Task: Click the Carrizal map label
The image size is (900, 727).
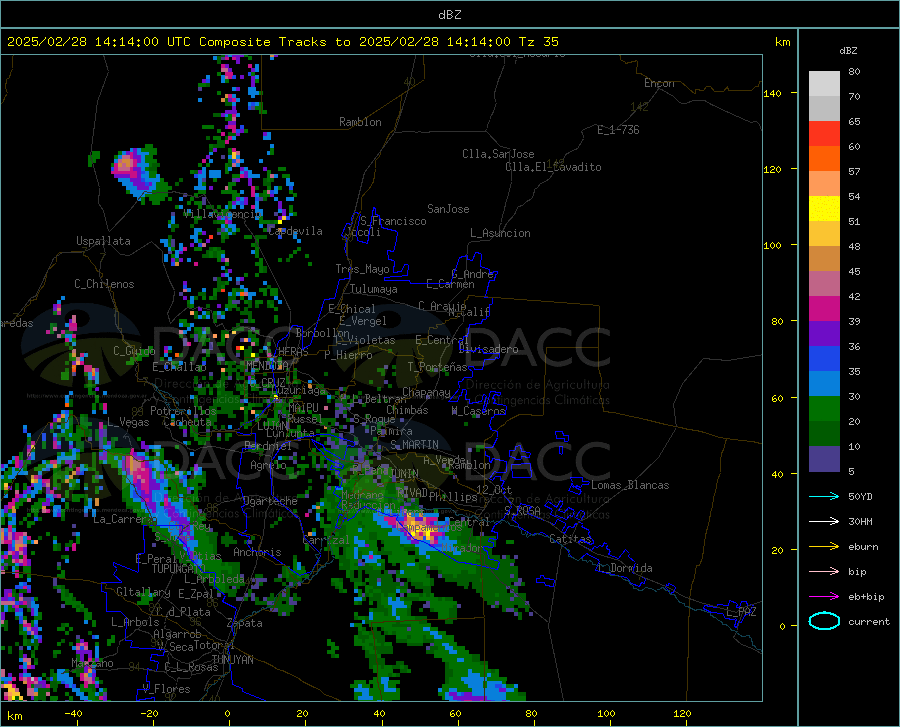Action: (x=325, y=540)
